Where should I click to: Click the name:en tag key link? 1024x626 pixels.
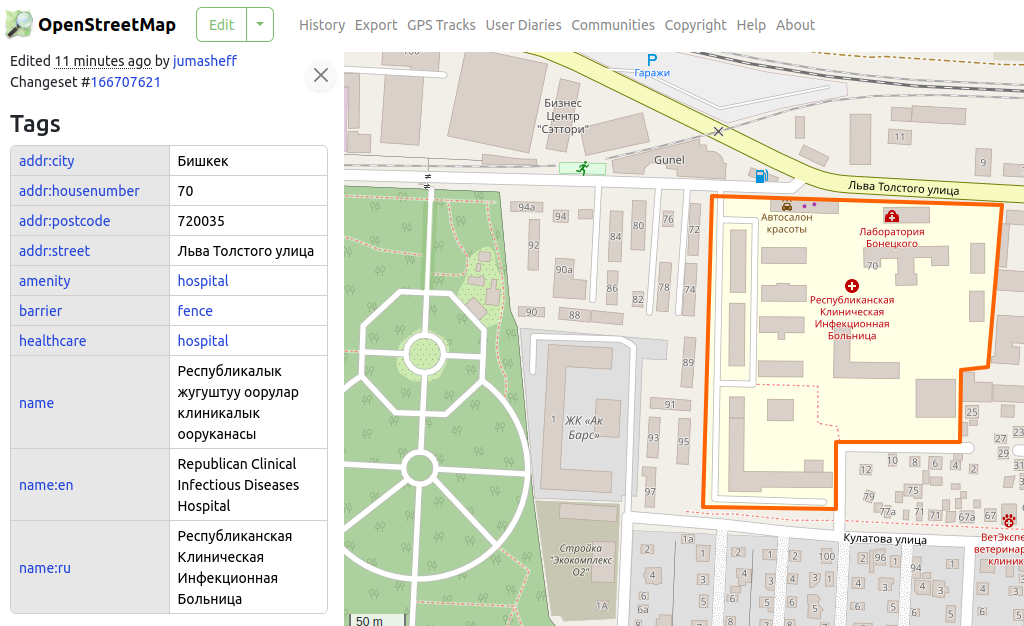46,485
